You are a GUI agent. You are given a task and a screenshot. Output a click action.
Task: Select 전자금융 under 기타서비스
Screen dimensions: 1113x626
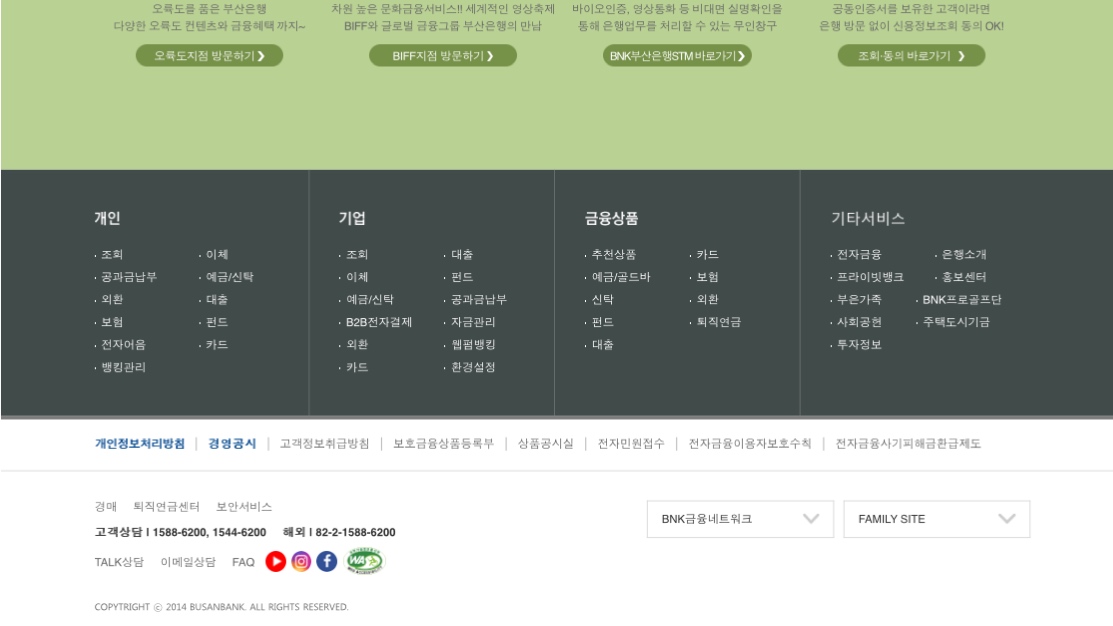click(859, 254)
